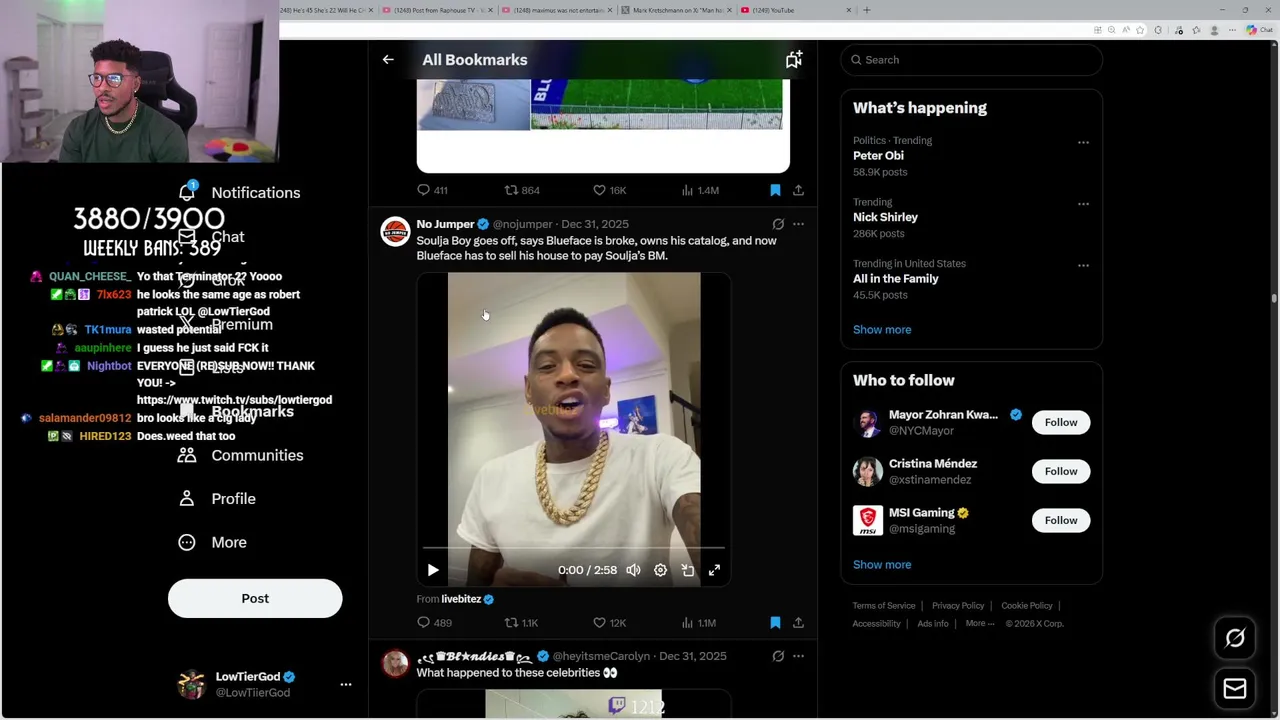Click the browser page scrollbar thumb

point(1274,297)
